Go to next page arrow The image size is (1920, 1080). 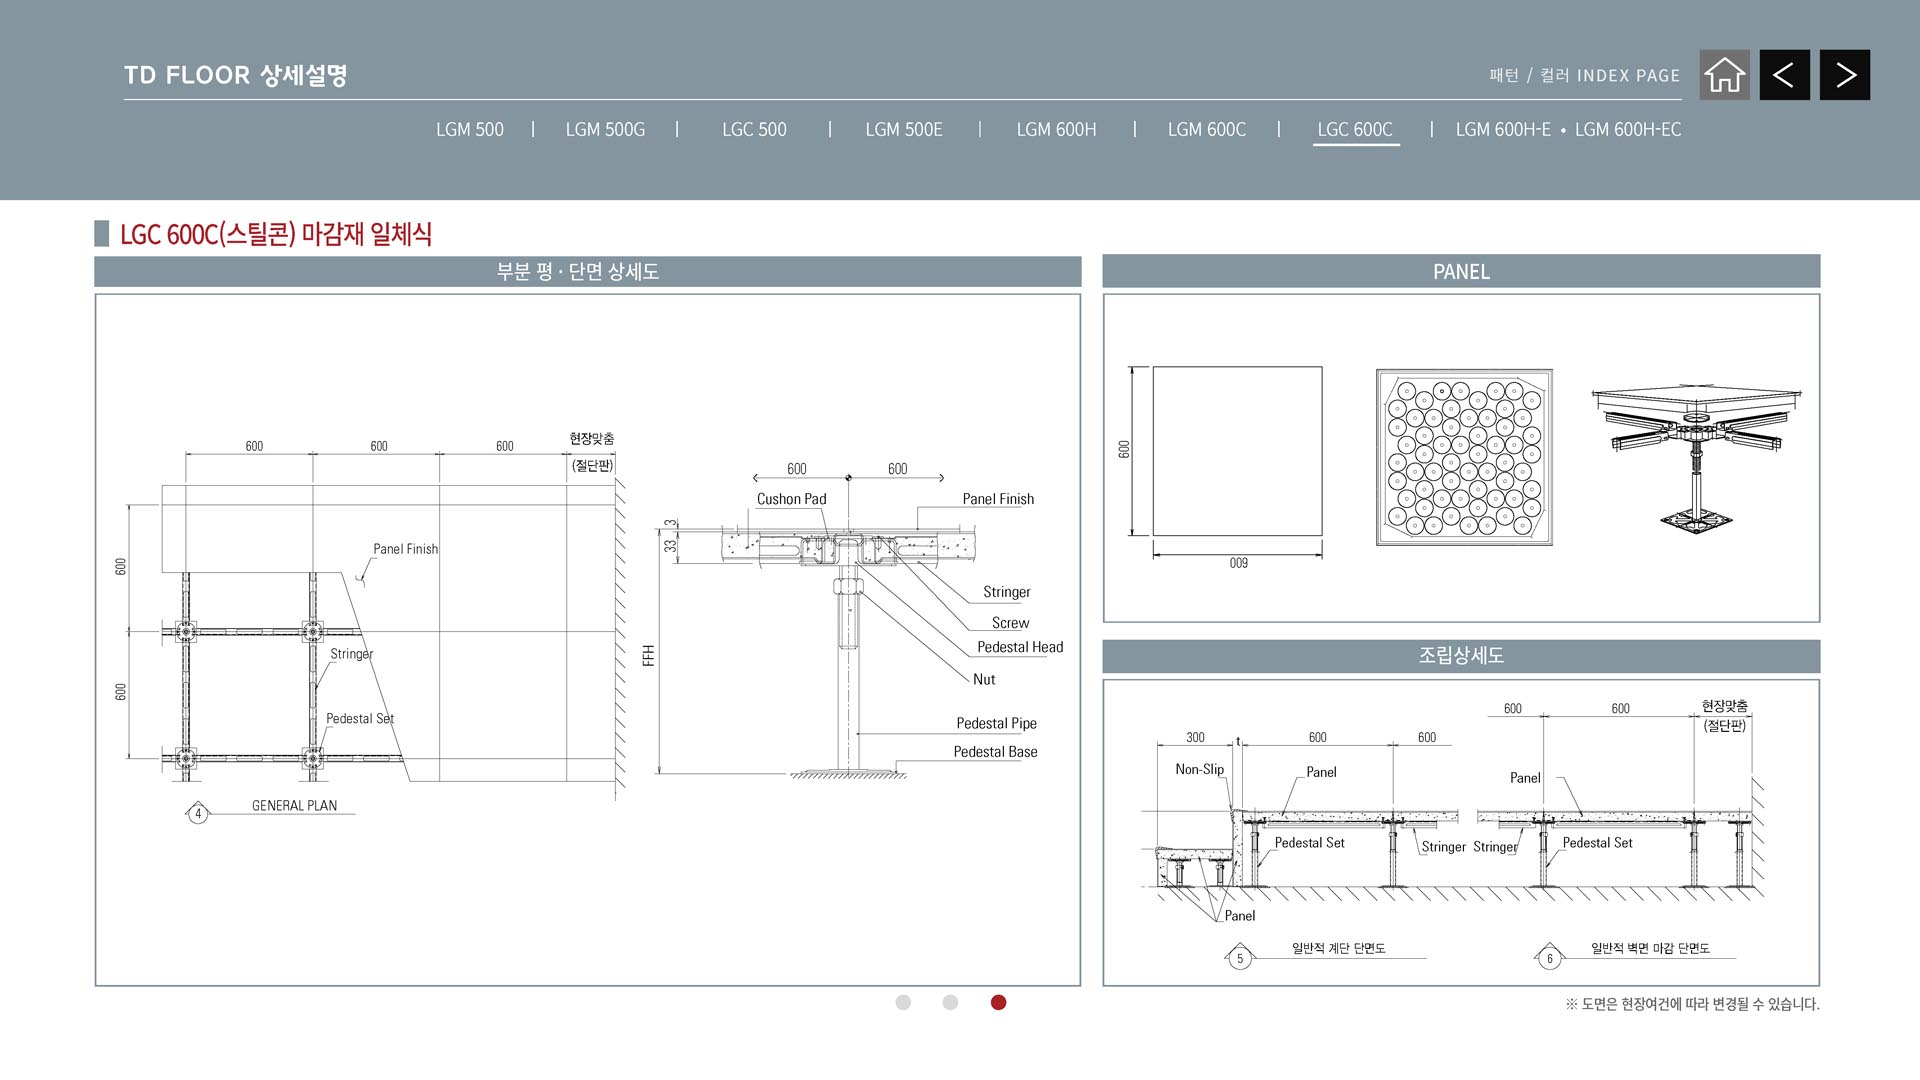pyautogui.click(x=1845, y=75)
